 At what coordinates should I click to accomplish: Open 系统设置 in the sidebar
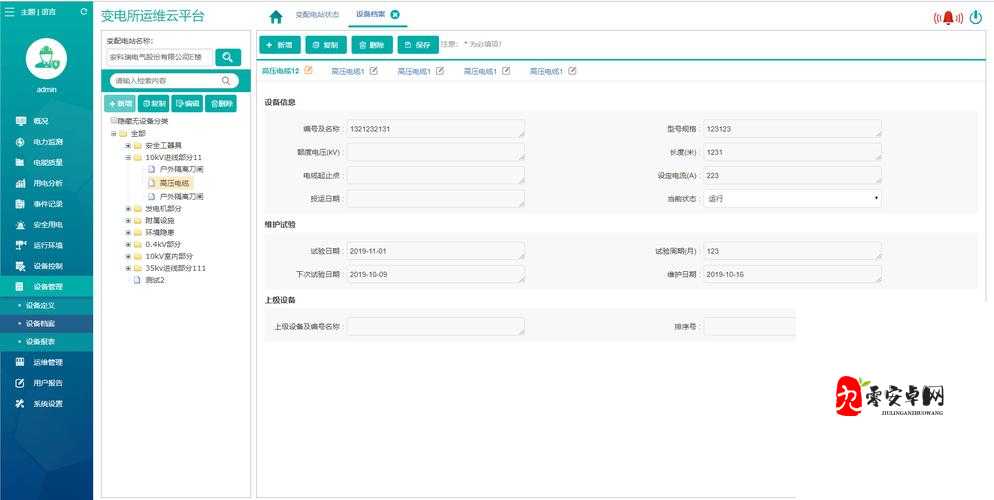[x=46, y=404]
